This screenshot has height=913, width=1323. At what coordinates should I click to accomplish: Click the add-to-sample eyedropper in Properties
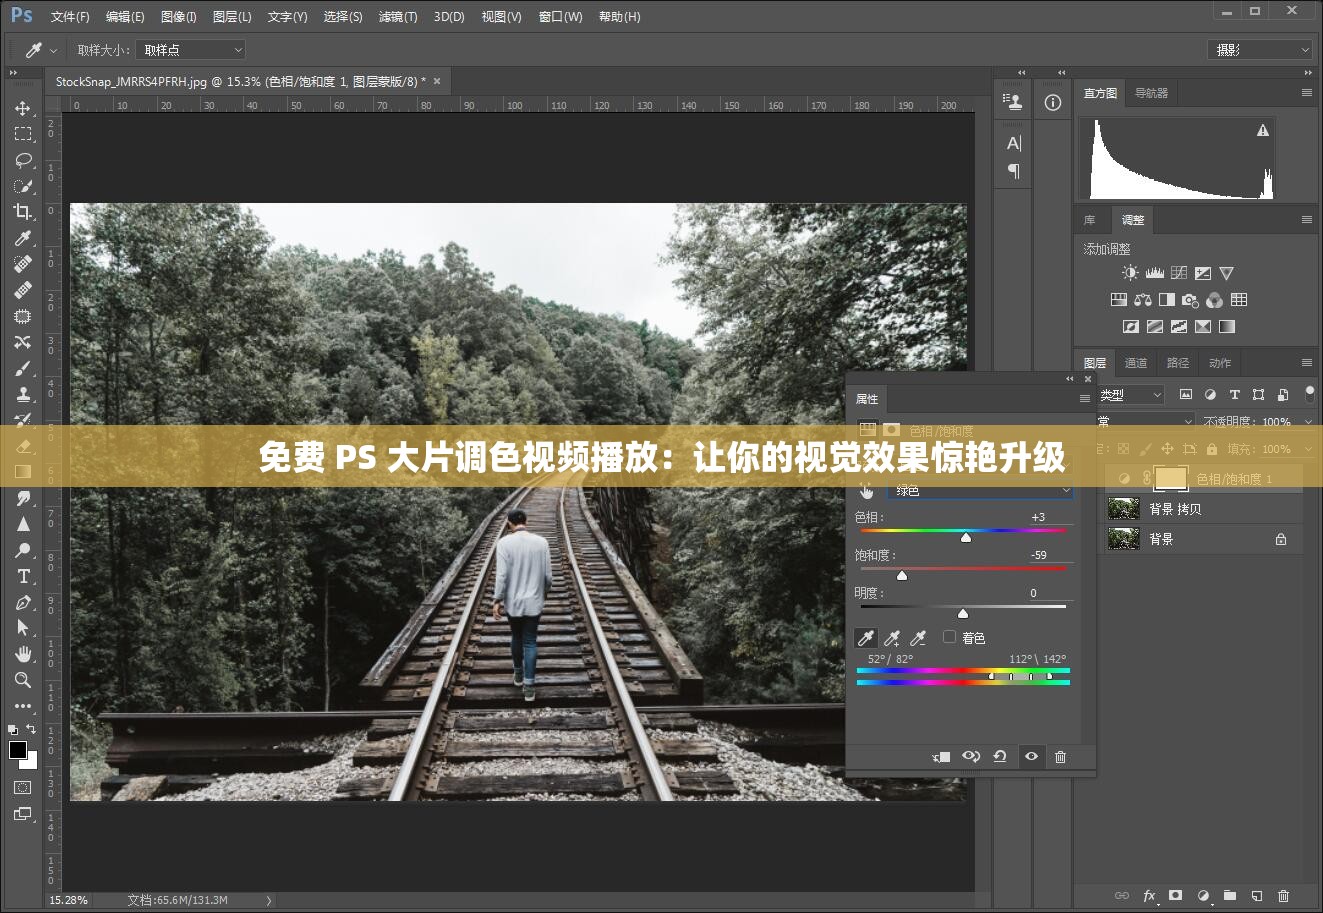[892, 638]
